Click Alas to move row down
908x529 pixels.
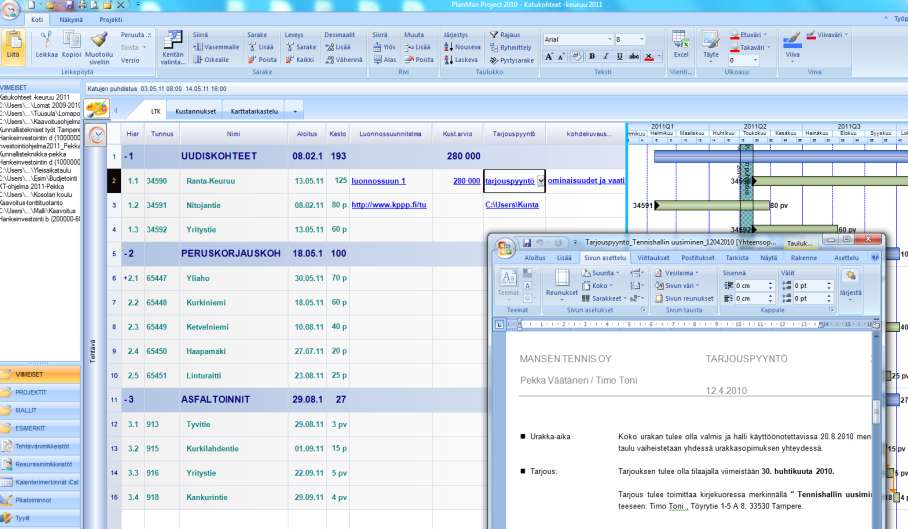coord(385,60)
